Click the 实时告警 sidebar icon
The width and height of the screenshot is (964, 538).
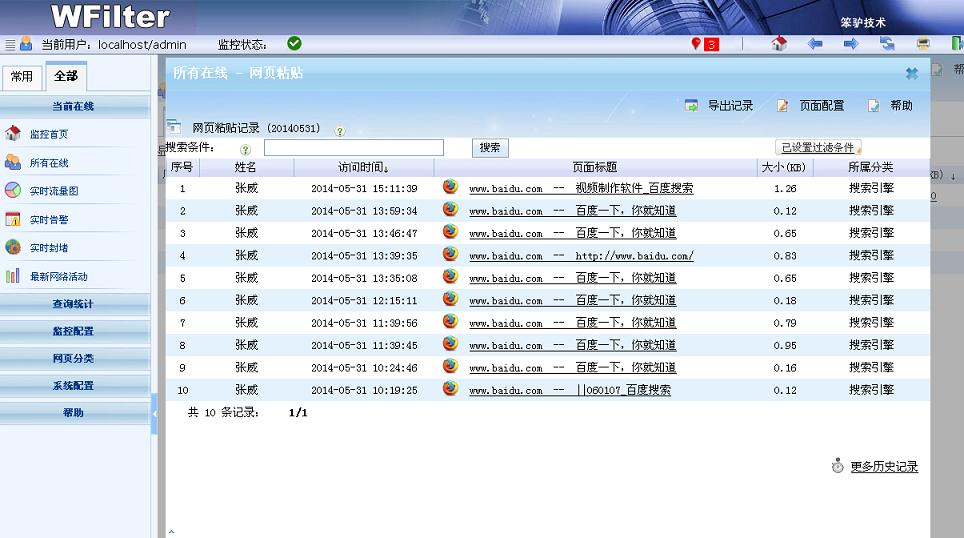(x=13, y=219)
